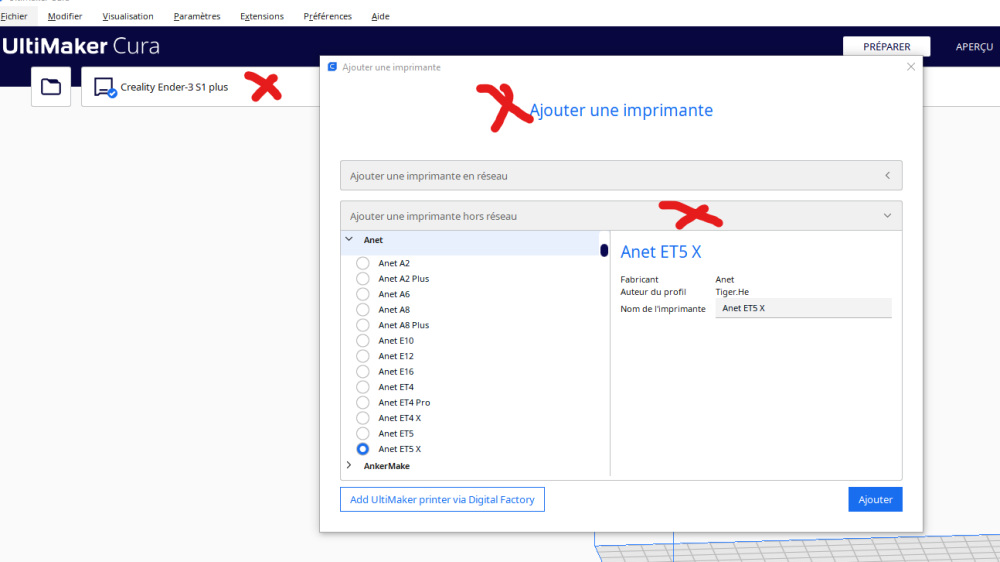Open the Visualisation menu
This screenshot has height=562, width=1000.
[x=128, y=16]
